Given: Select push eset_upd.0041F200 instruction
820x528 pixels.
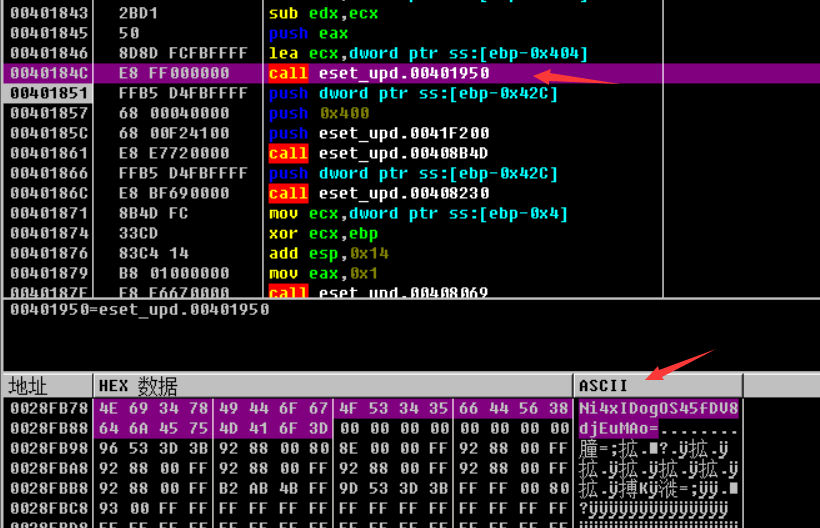Looking at the screenshot, I should coord(379,133).
